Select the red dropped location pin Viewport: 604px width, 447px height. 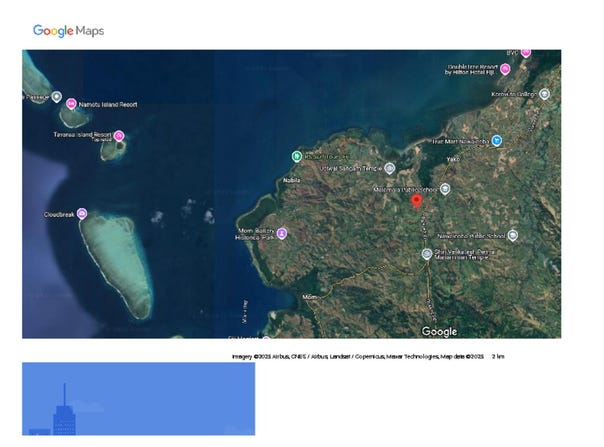click(x=416, y=201)
